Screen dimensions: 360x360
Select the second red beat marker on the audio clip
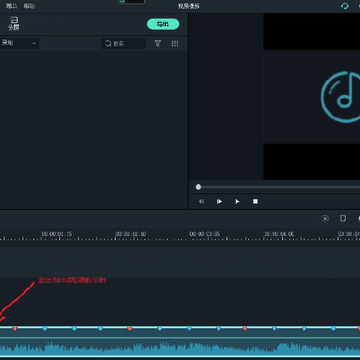coord(130,329)
